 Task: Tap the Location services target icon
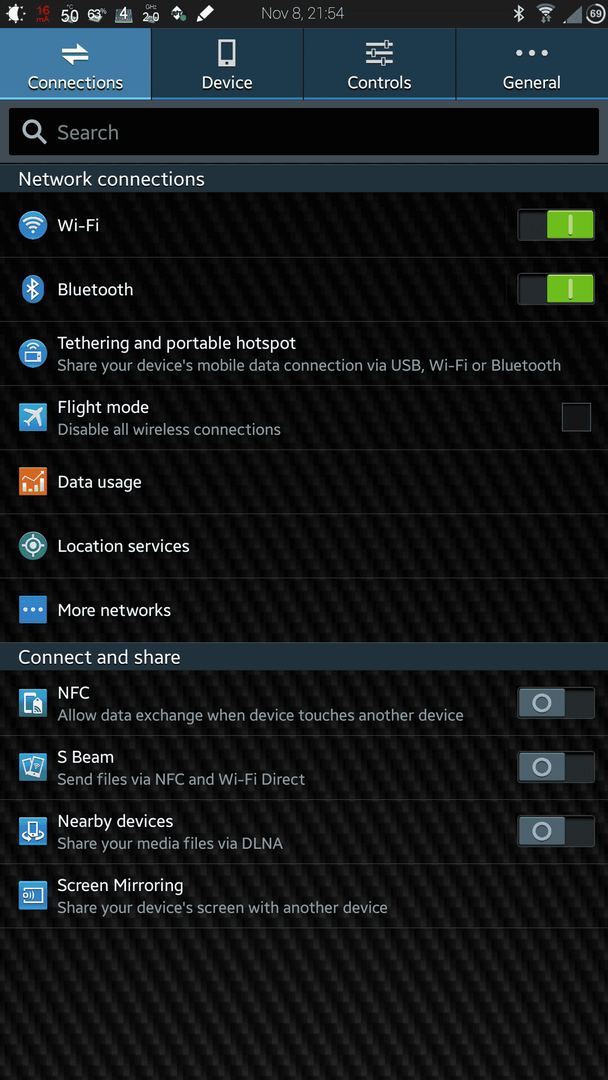(x=32, y=546)
